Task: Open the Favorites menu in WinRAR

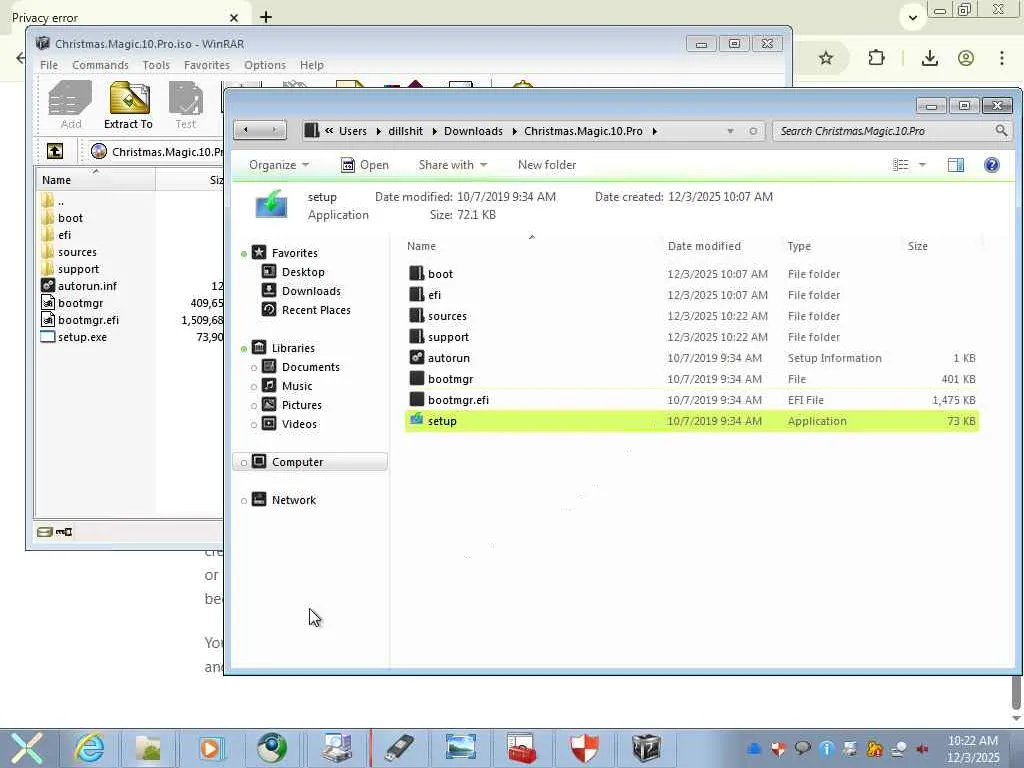Action: [x=206, y=65]
